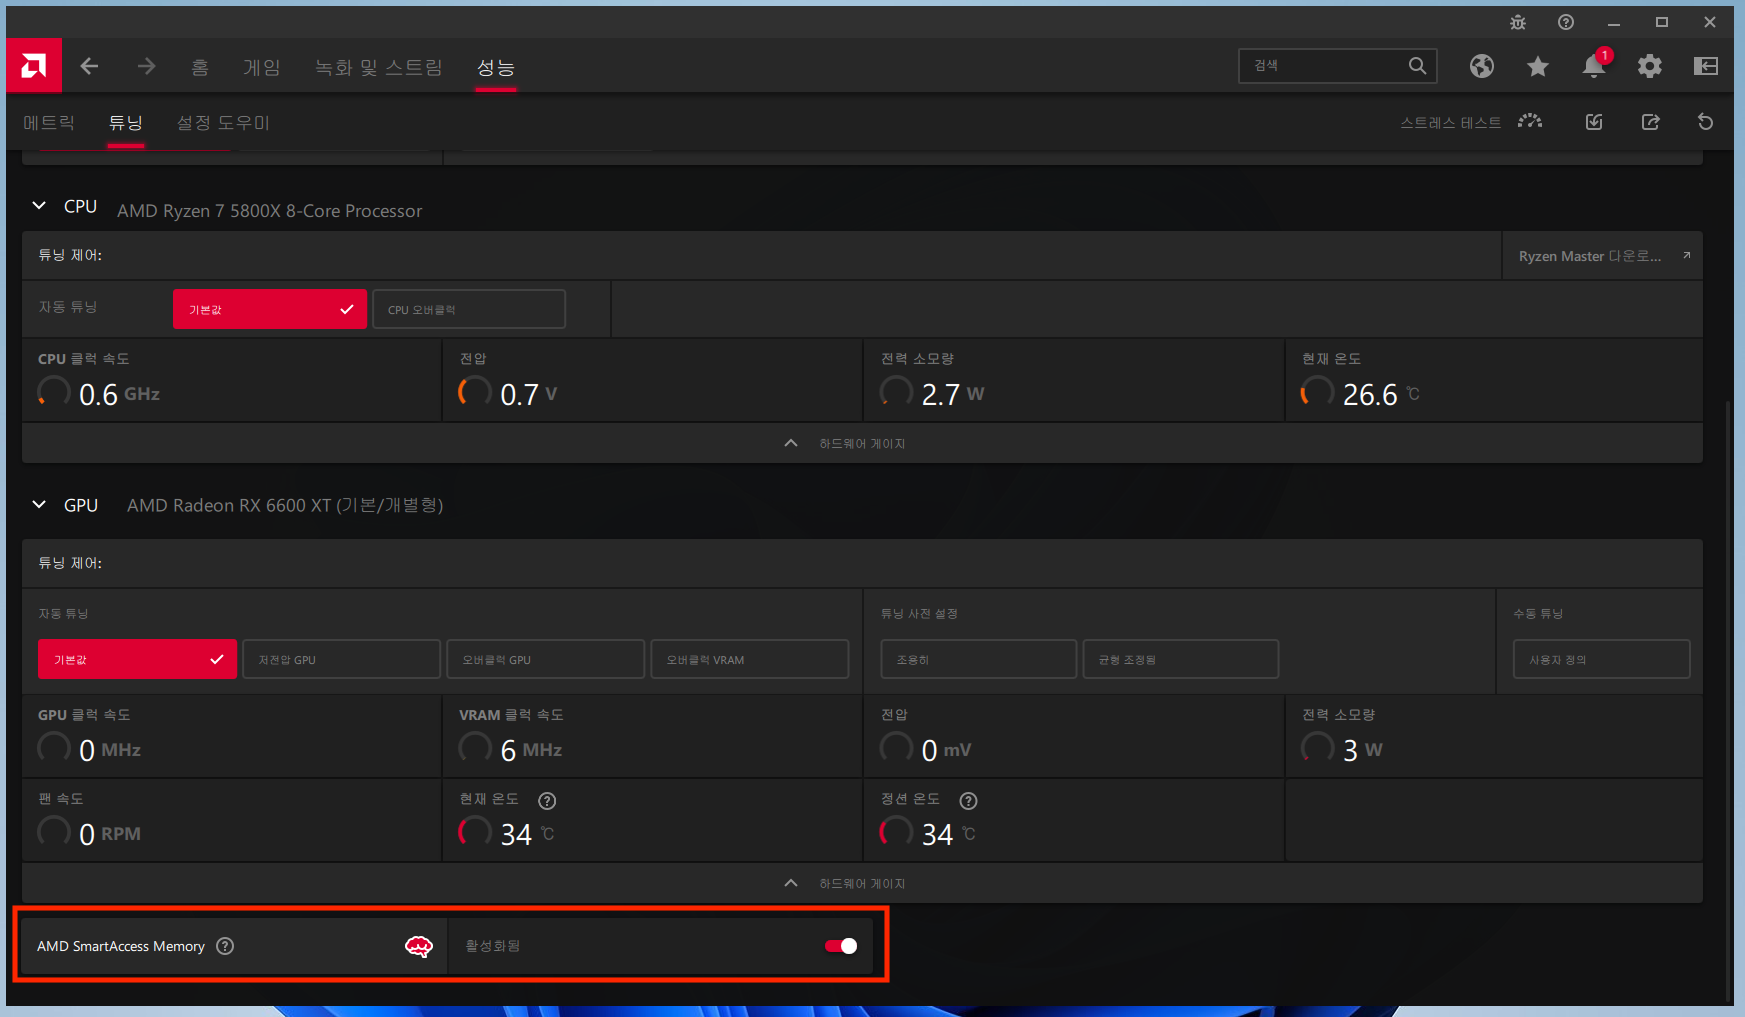Open help question mark in title bar
The width and height of the screenshot is (1745, 1017).
tap(1566, 22)
